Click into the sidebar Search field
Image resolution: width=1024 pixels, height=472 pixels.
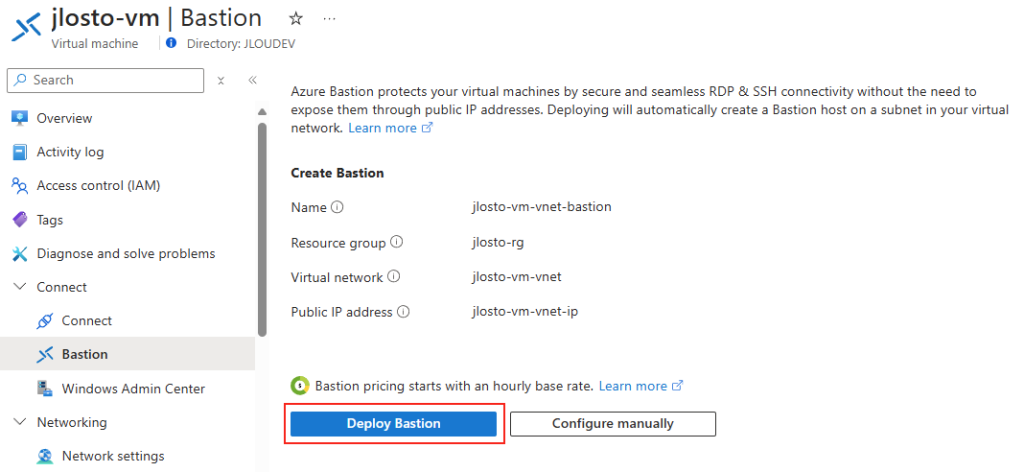pyautogui.click(x=105, y=80)
